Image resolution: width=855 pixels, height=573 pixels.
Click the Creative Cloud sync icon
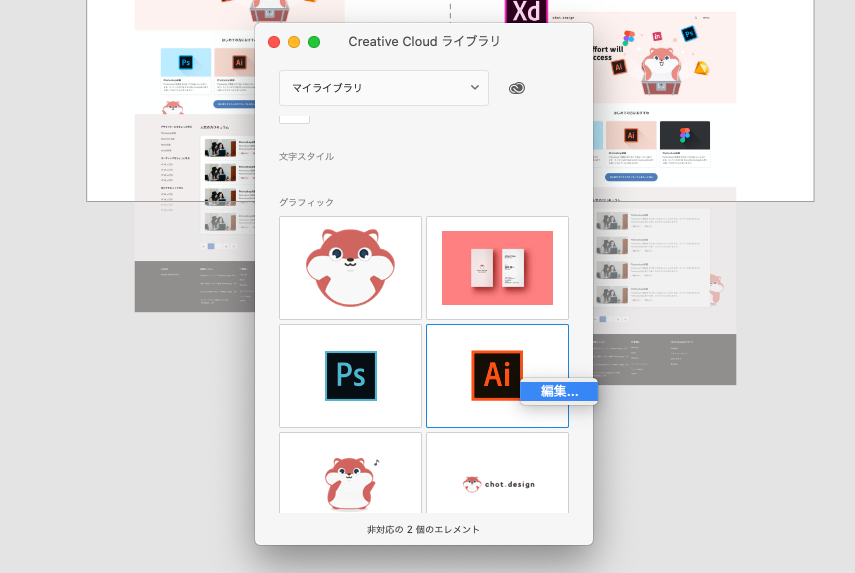516,88
